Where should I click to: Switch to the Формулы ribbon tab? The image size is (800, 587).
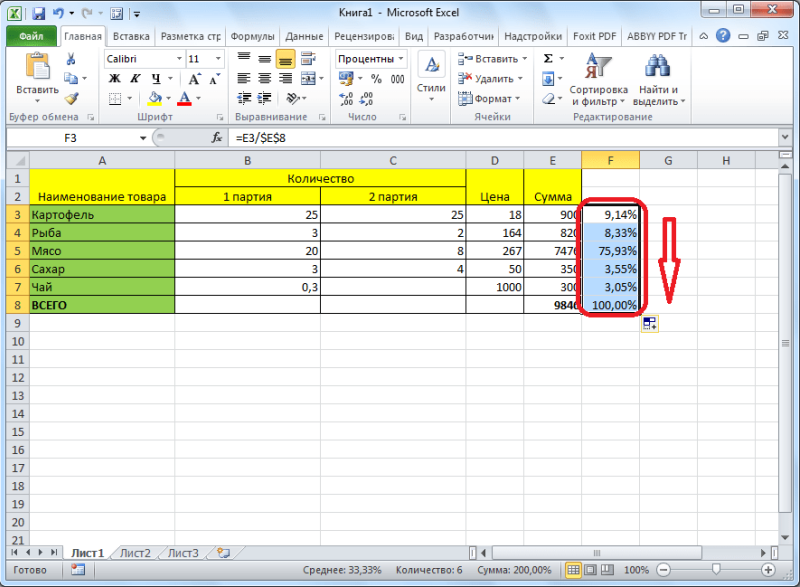[252, 36]
